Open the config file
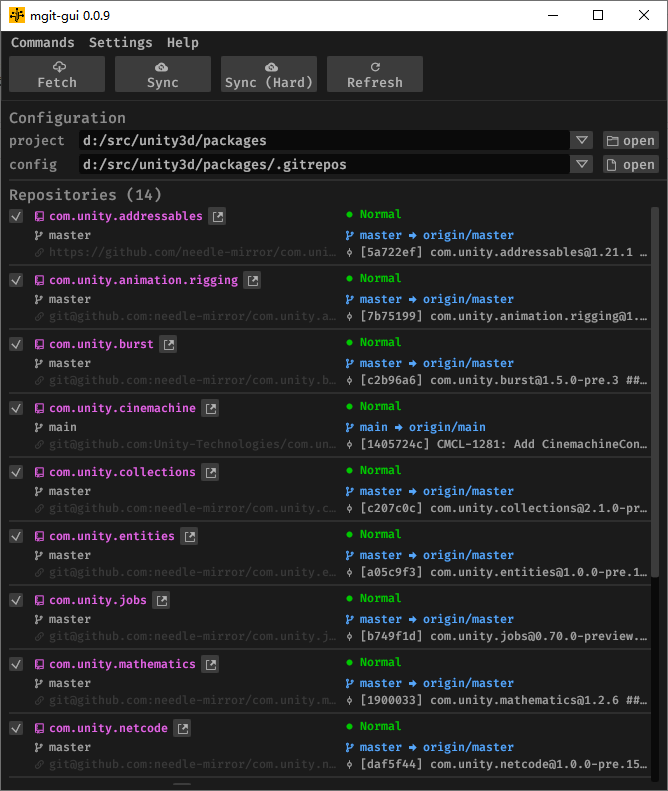The height and width of the screenshot is (791, 668). click(631, 164)
